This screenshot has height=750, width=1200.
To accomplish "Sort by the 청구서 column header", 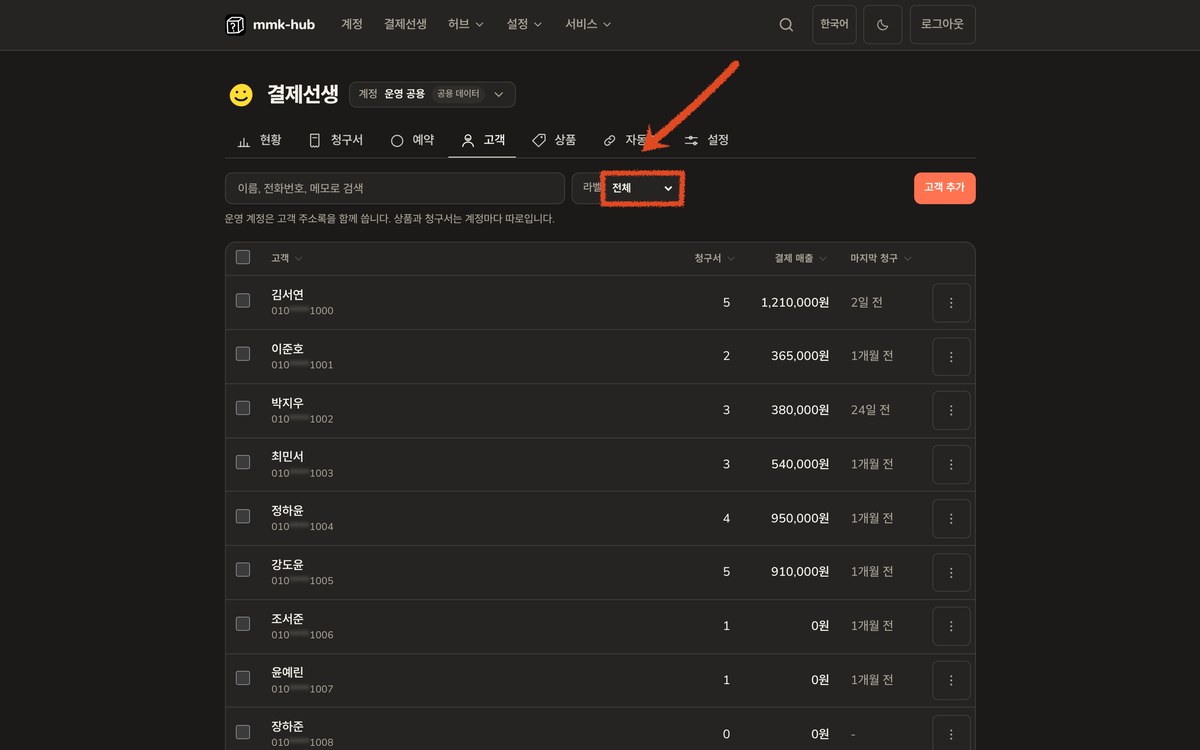I will [x=715, y=258].
